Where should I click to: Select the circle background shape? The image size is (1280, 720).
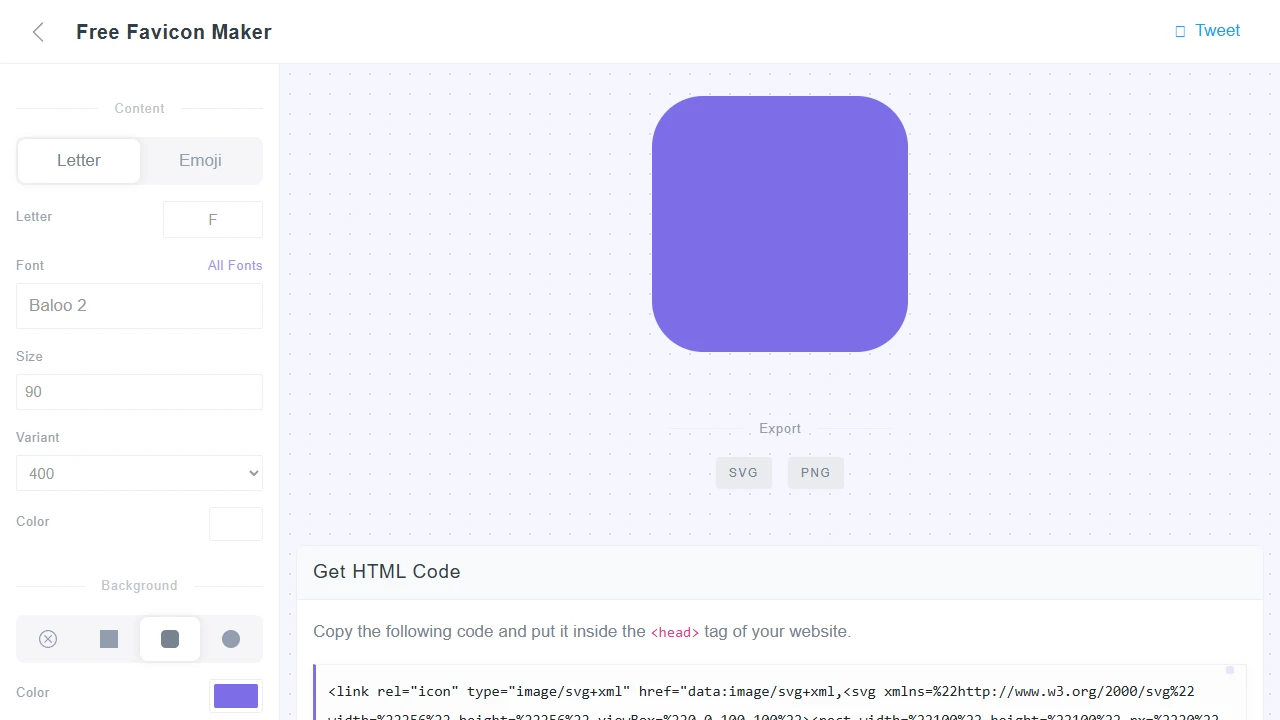pos(231,639)
